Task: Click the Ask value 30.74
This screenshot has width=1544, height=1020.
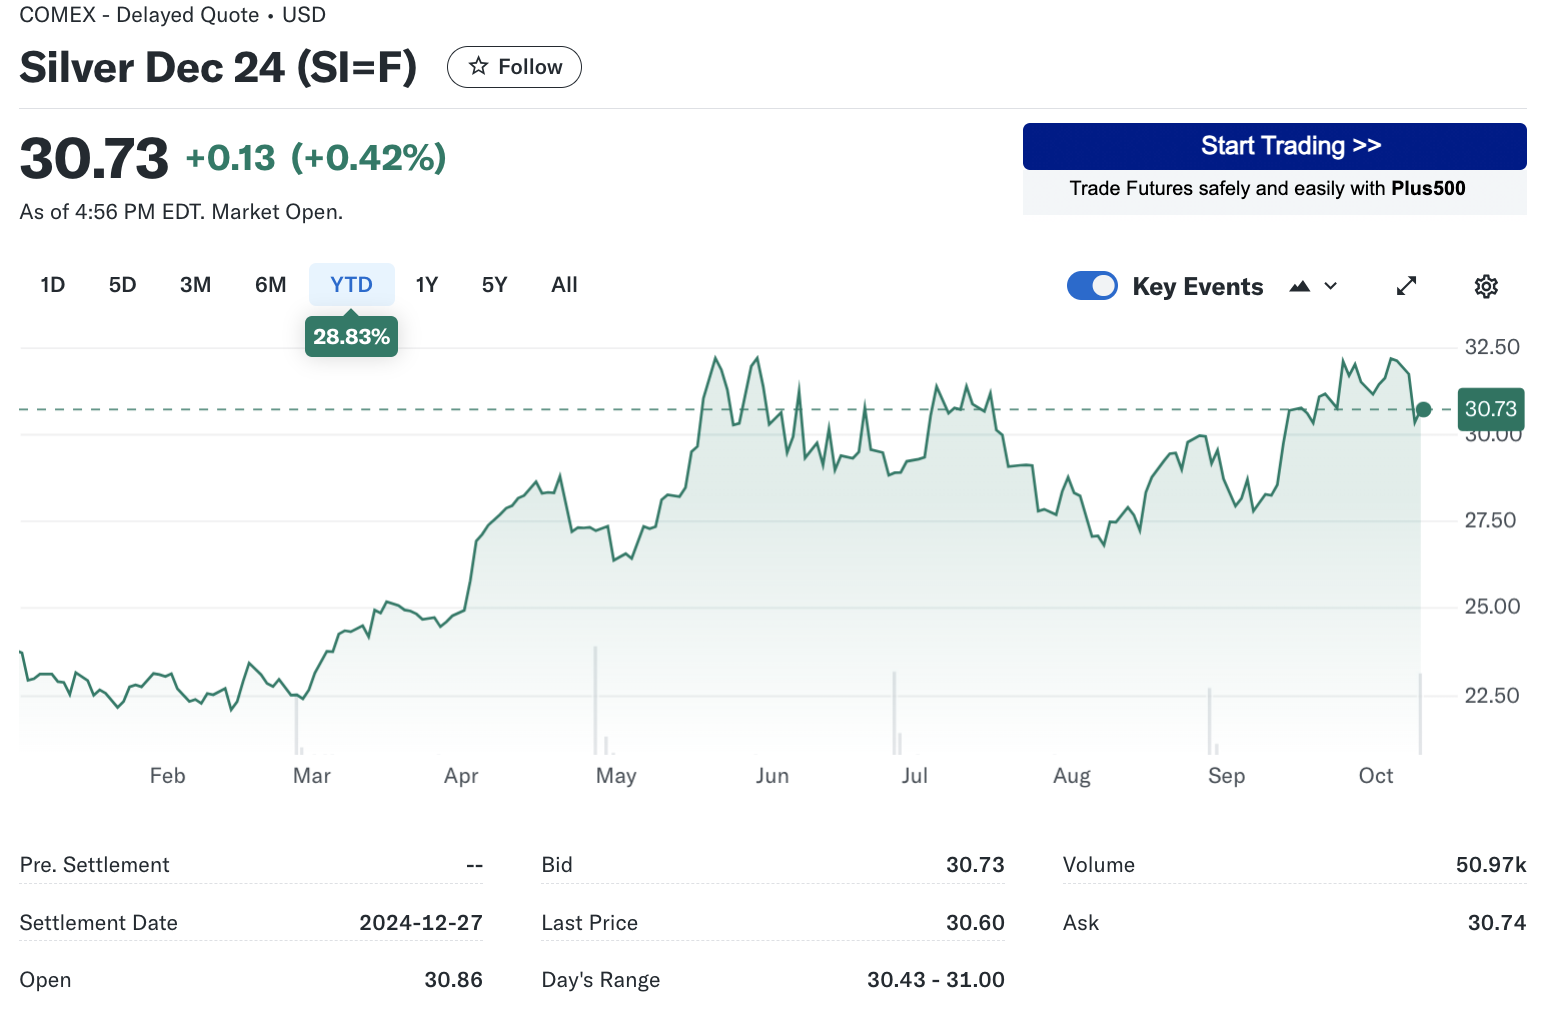Action: click(x=1497, y=922)
